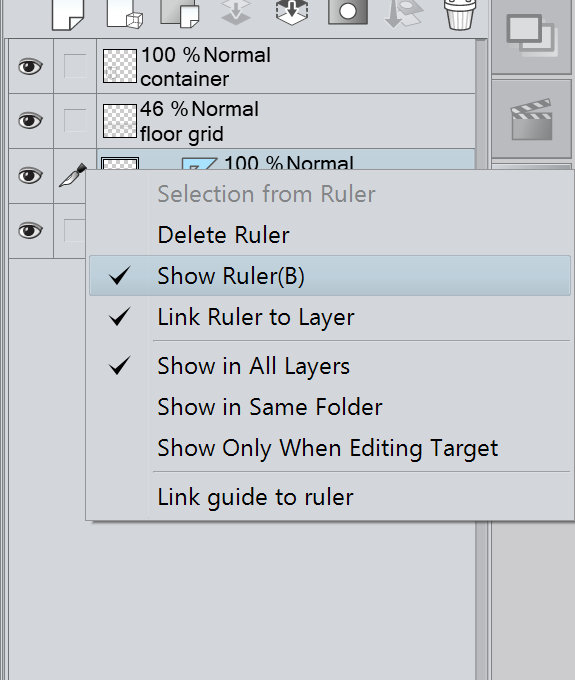Toggle the container layer lock box
The image size is (575, 680).
pos(75,66)
